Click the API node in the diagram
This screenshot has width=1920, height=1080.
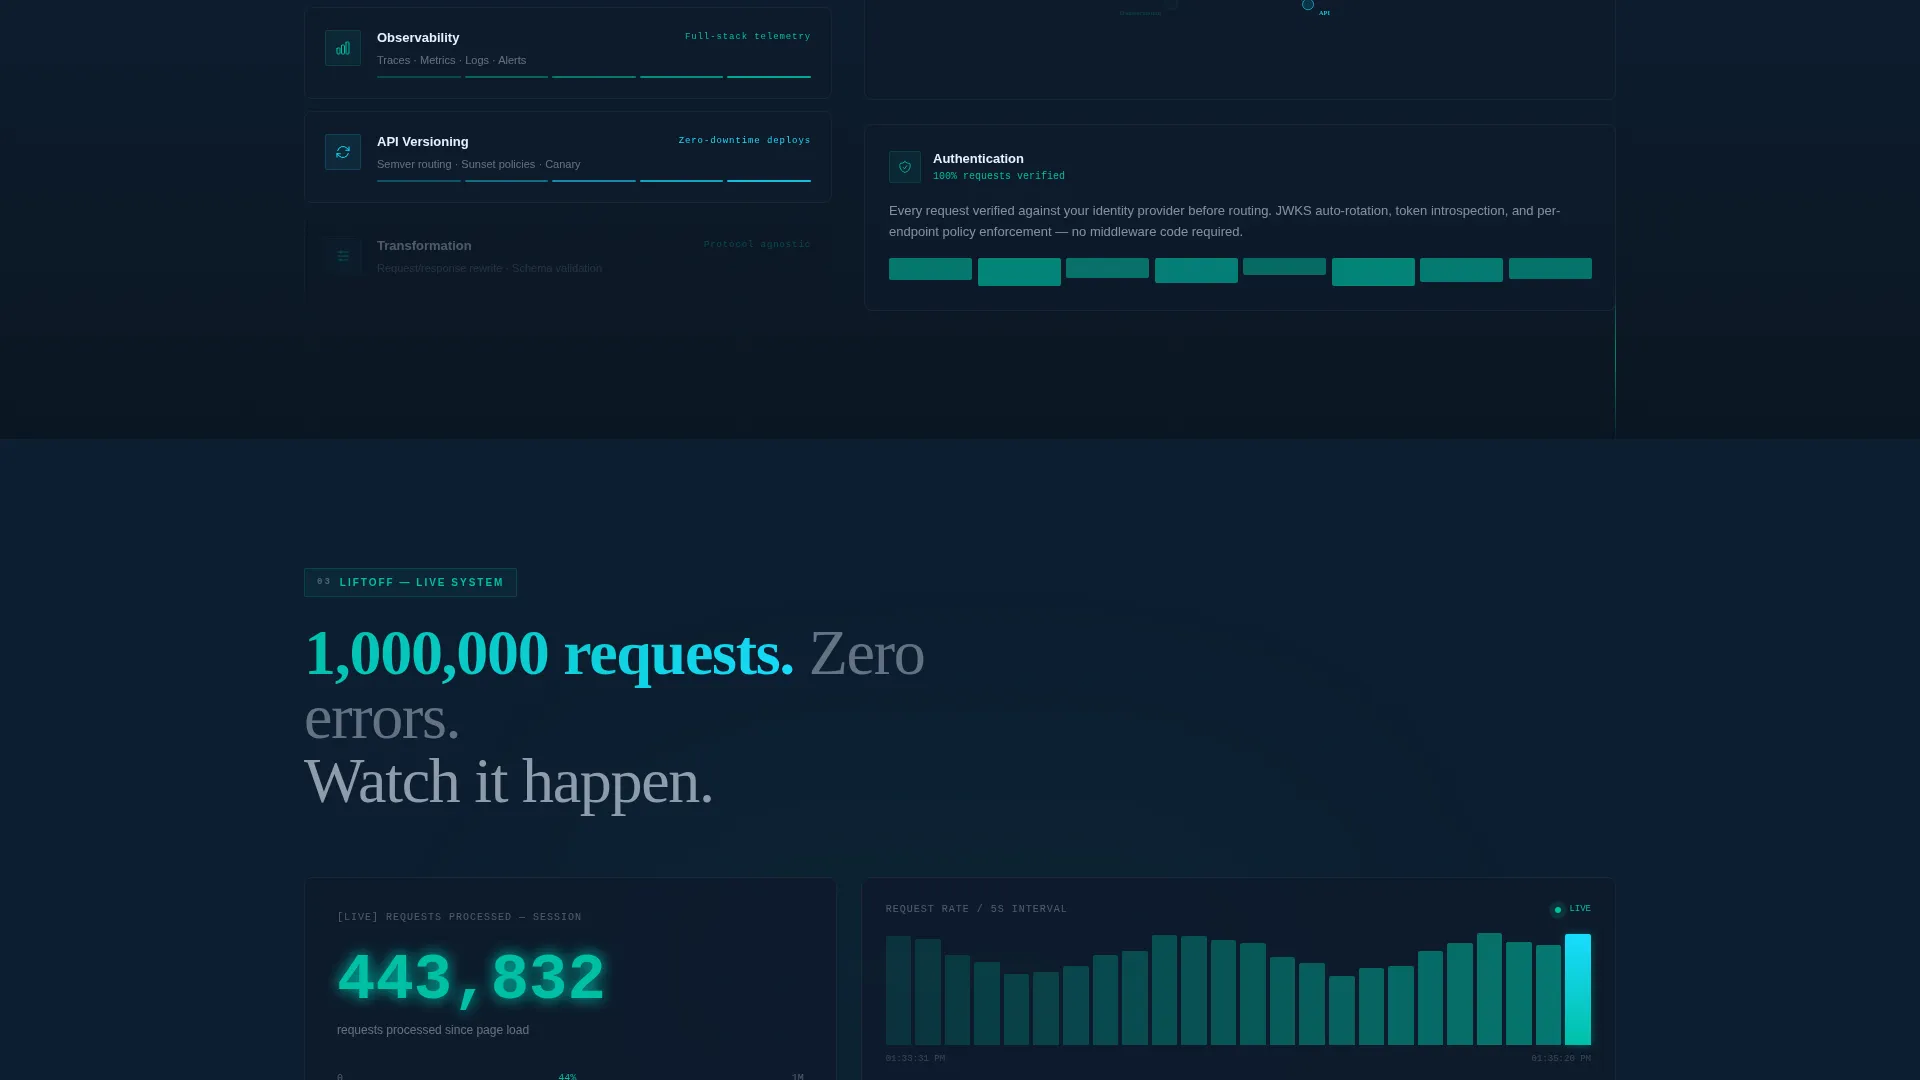tap(1308, 5)
